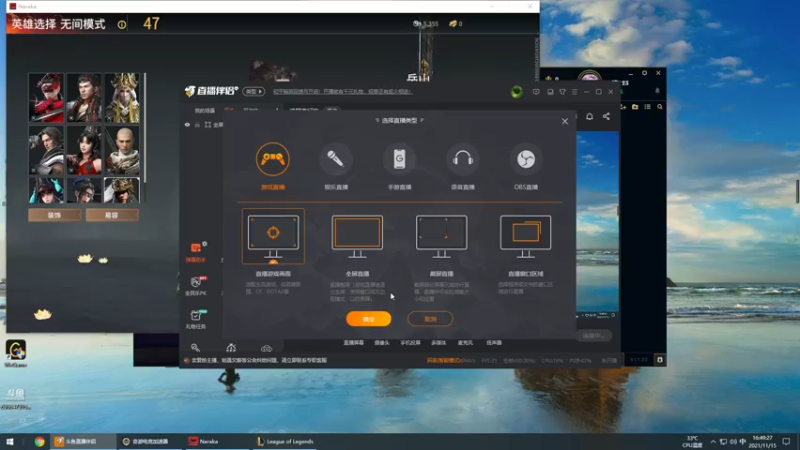Click the magnifier key icon at sidebar bottom
Screen dimensions: 800x450
[x=195, y=348]
